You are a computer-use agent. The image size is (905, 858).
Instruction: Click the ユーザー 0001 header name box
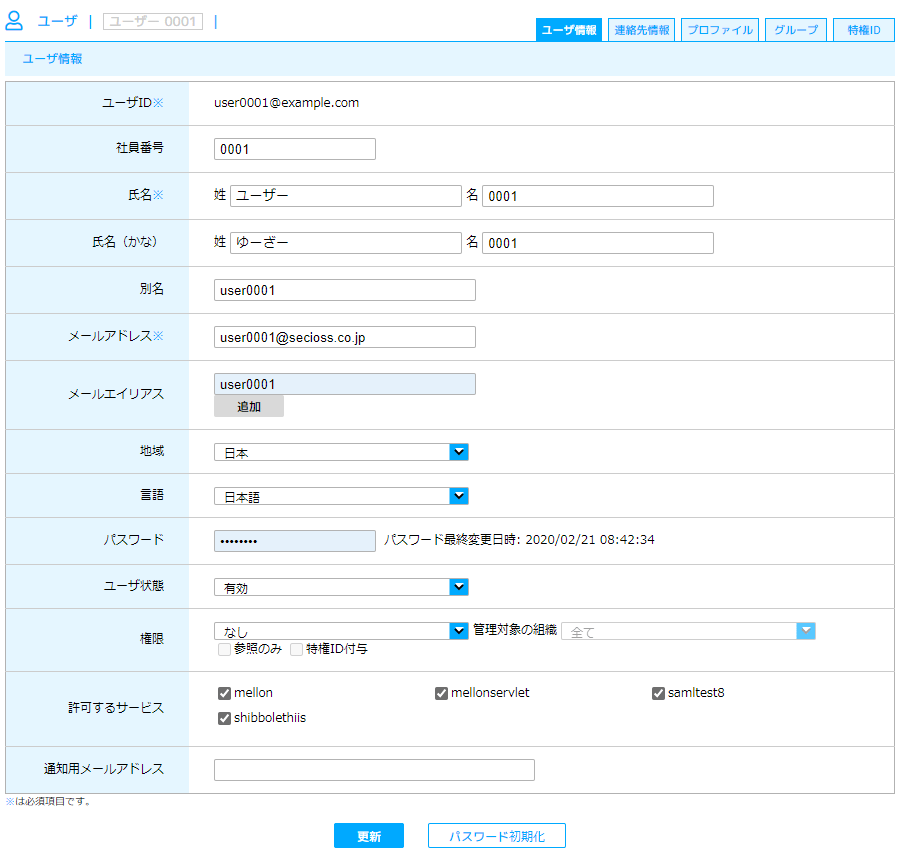click(x=153, y=21)
